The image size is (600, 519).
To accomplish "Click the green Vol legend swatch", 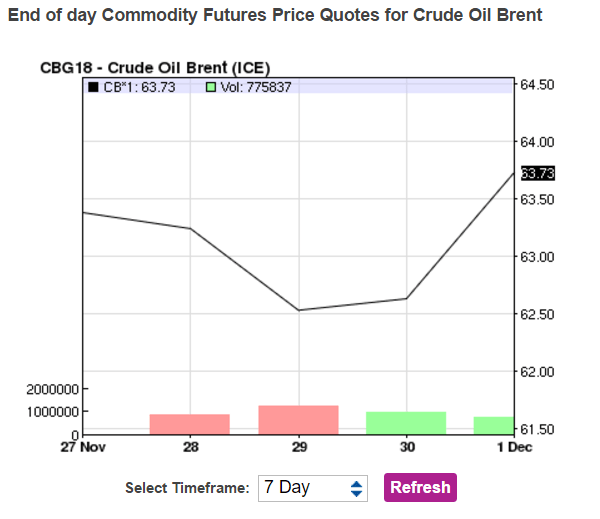I will pos(211,87).
